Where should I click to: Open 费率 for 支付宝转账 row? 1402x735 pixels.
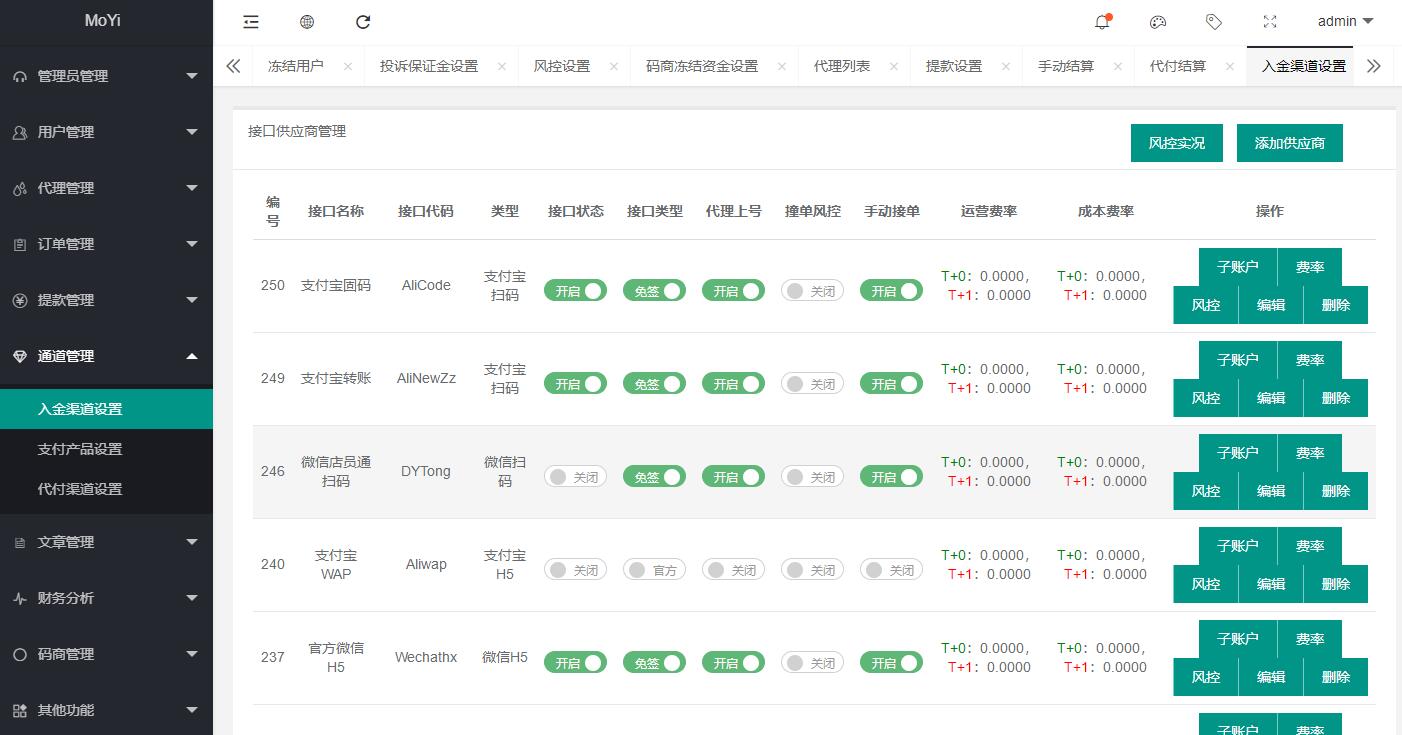coord(1310,360)
